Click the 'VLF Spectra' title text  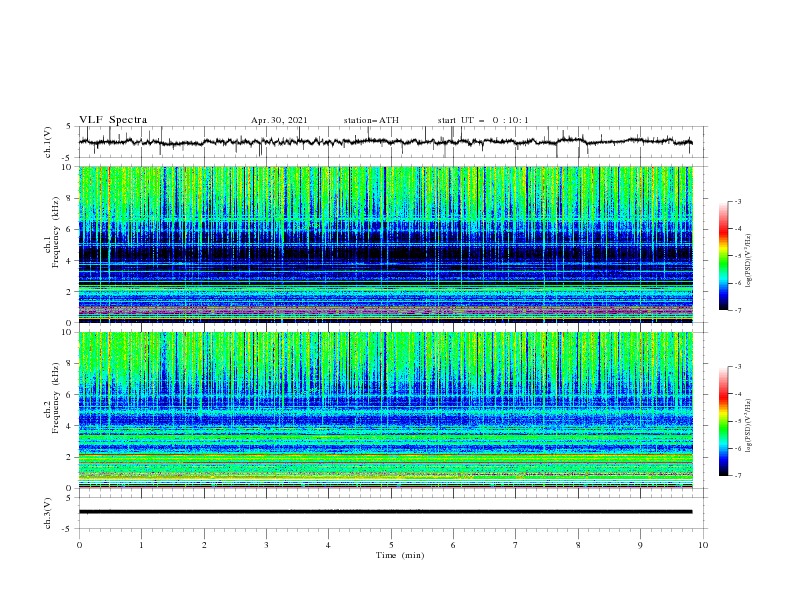[113, 120]
